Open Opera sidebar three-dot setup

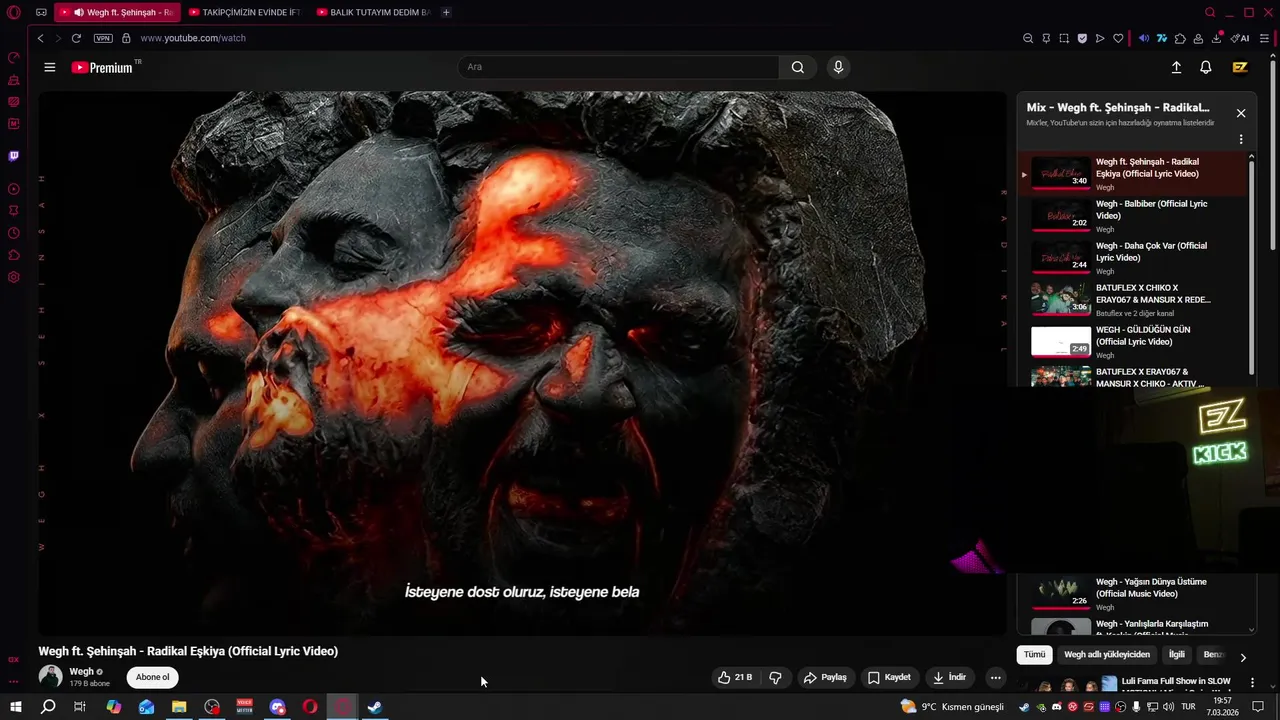point(14,681)
